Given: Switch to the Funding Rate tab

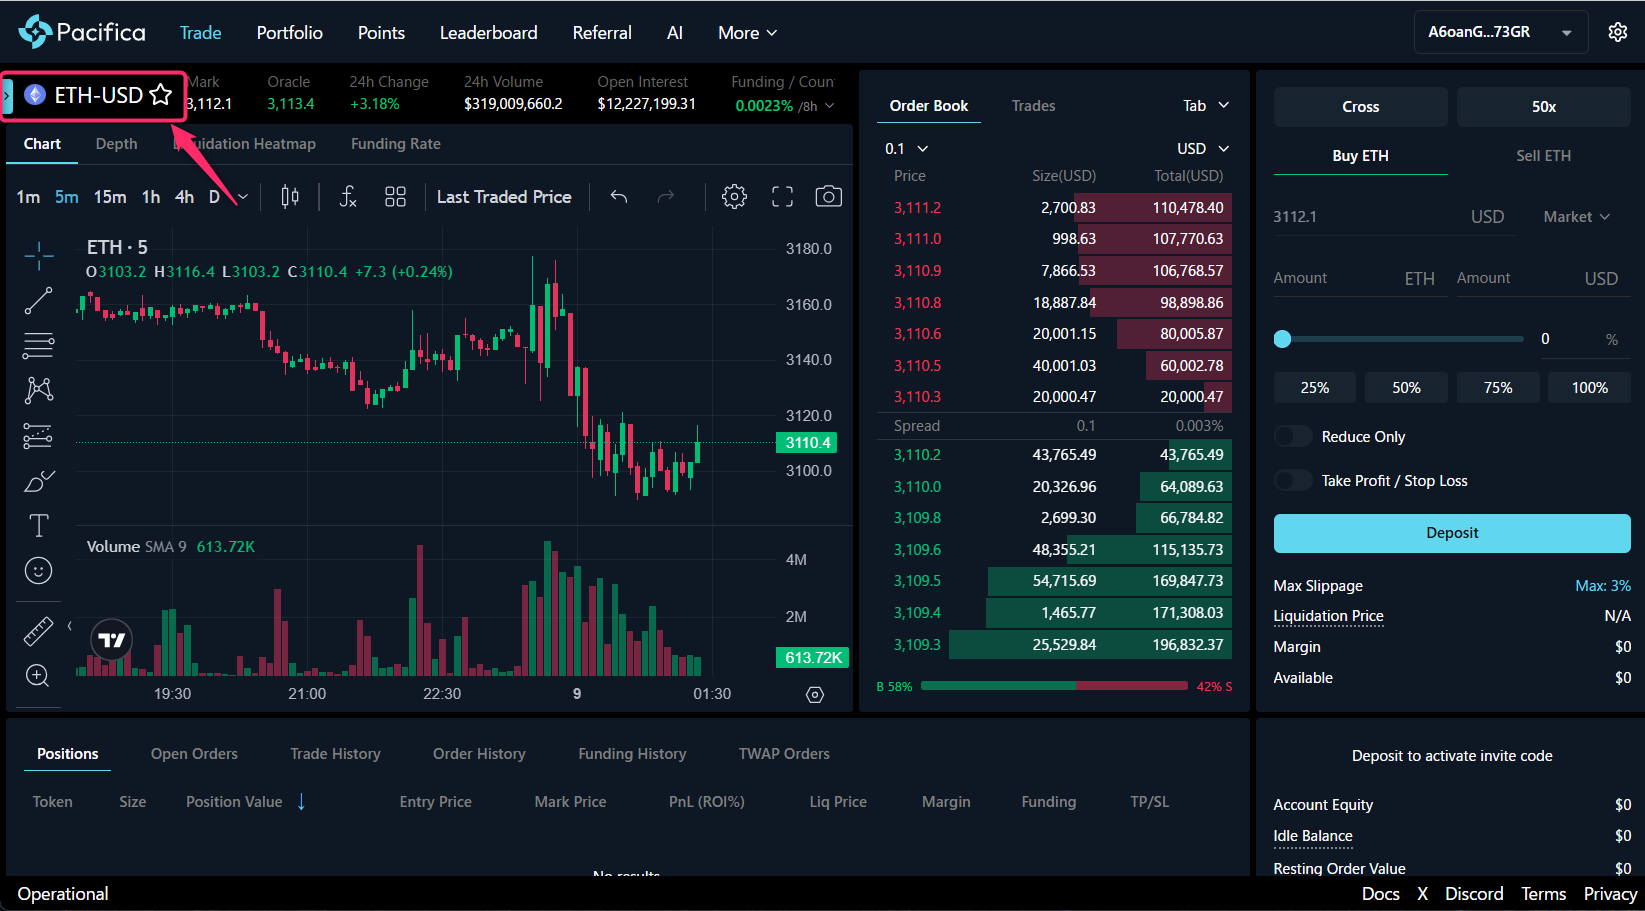Looking at the screenshot, I should point(395,144).
